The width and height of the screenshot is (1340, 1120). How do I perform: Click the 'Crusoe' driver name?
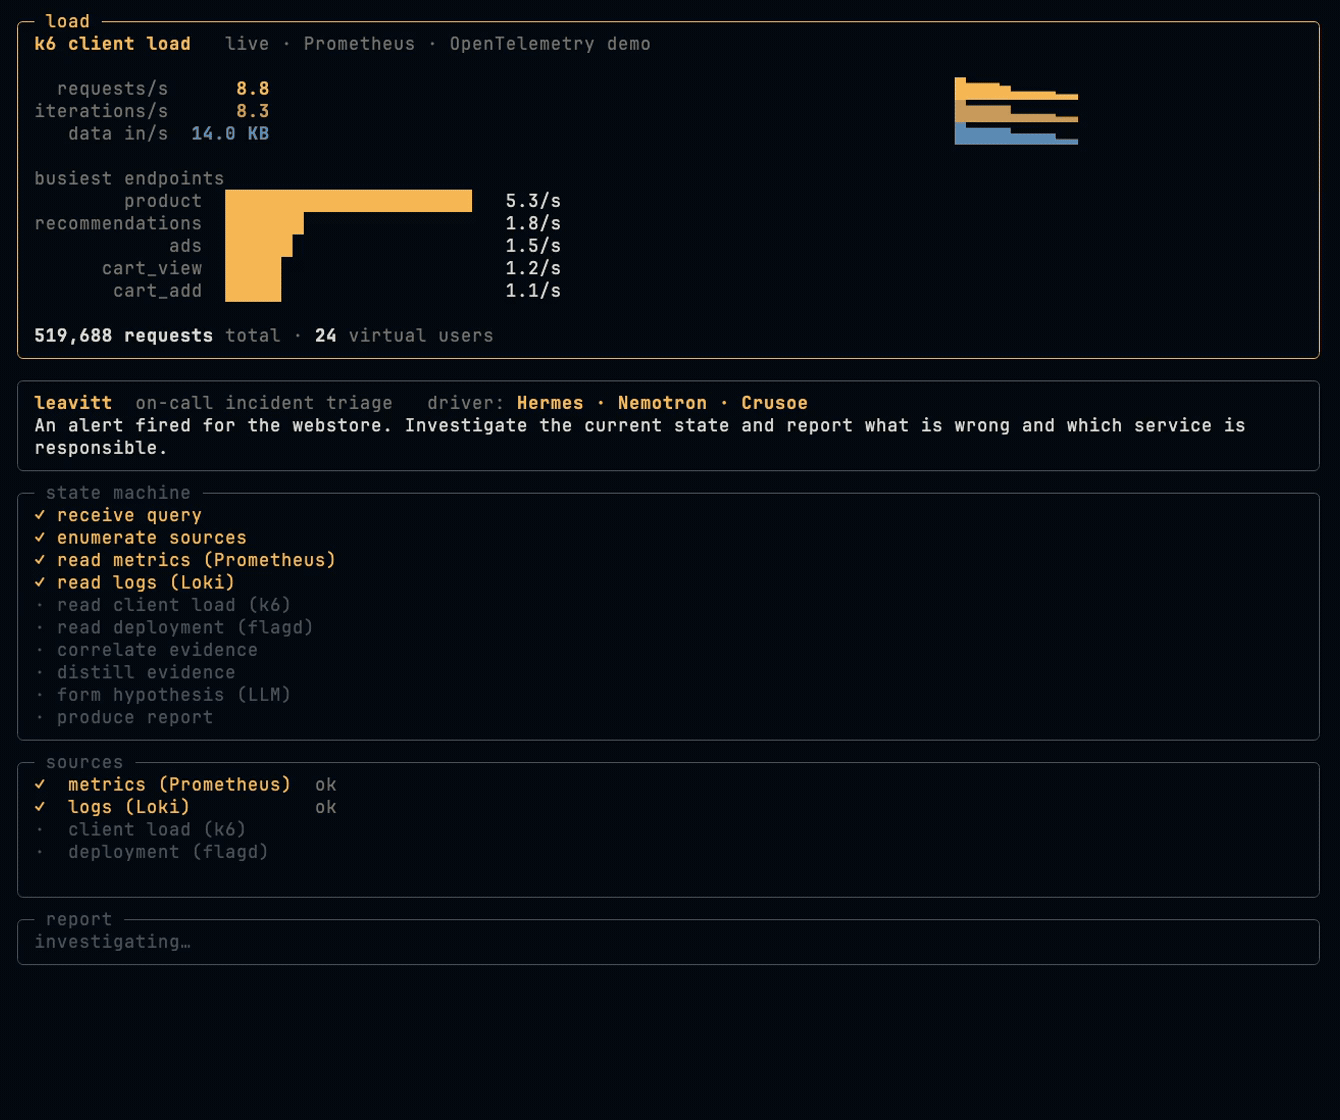774,402
